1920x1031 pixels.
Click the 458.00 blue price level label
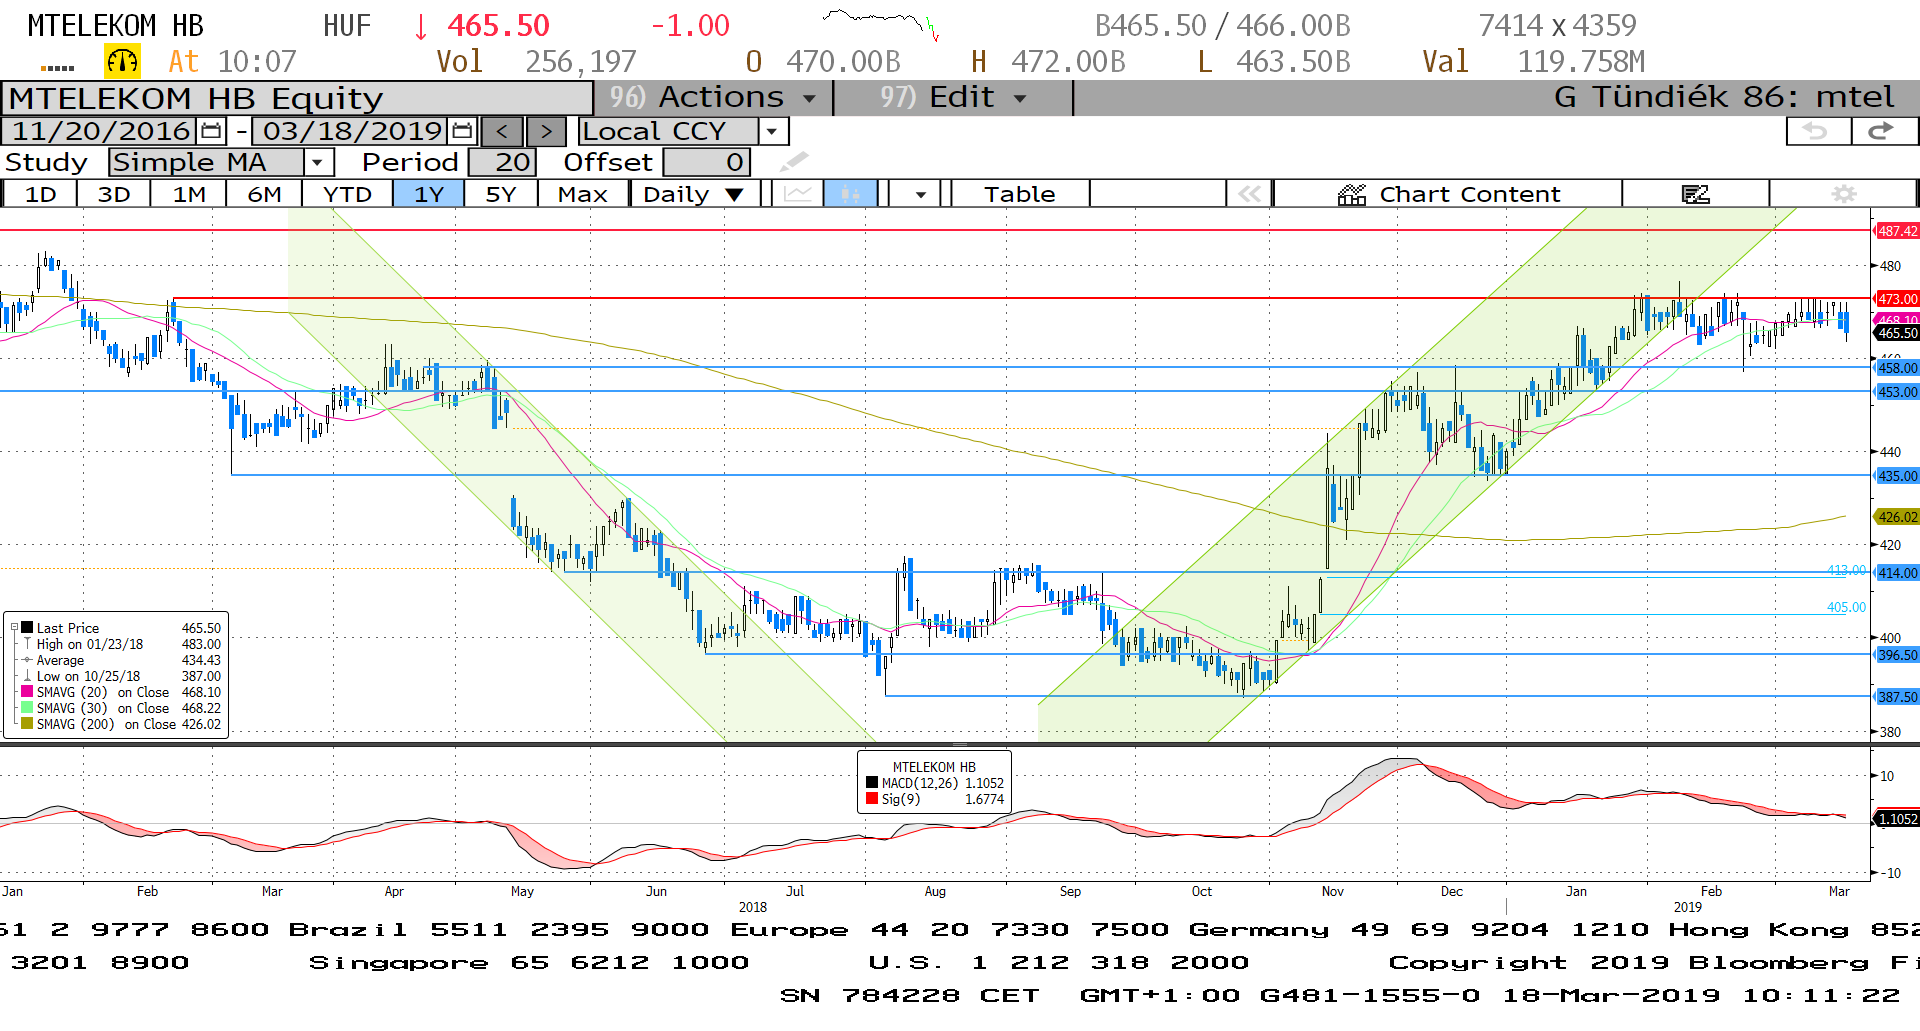[1897, 368]
